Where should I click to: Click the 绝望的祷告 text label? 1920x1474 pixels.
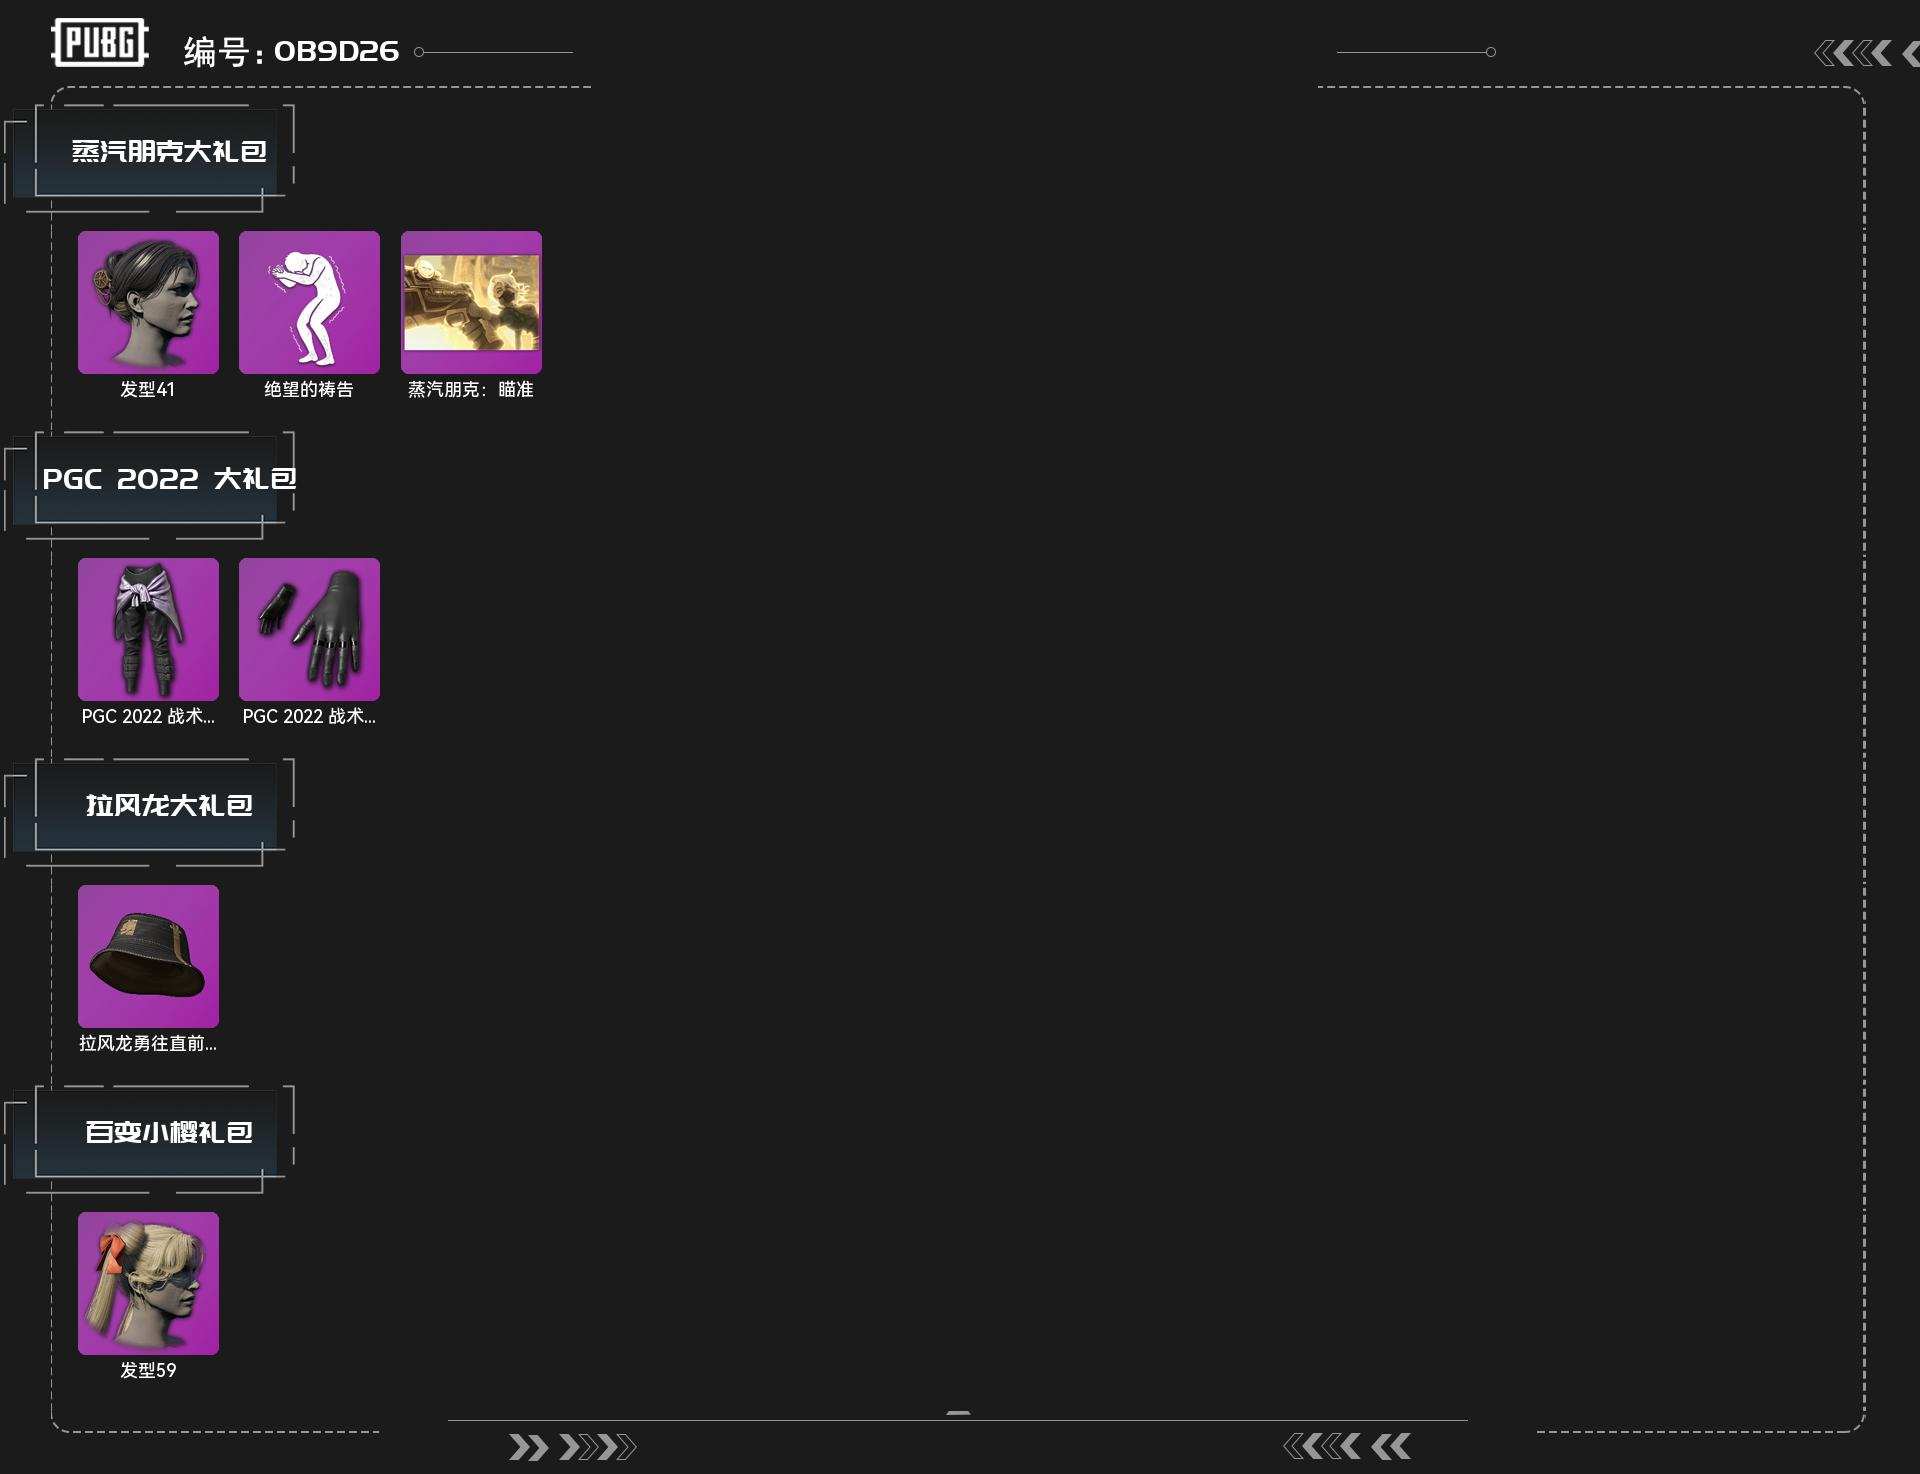click(309, 389)
